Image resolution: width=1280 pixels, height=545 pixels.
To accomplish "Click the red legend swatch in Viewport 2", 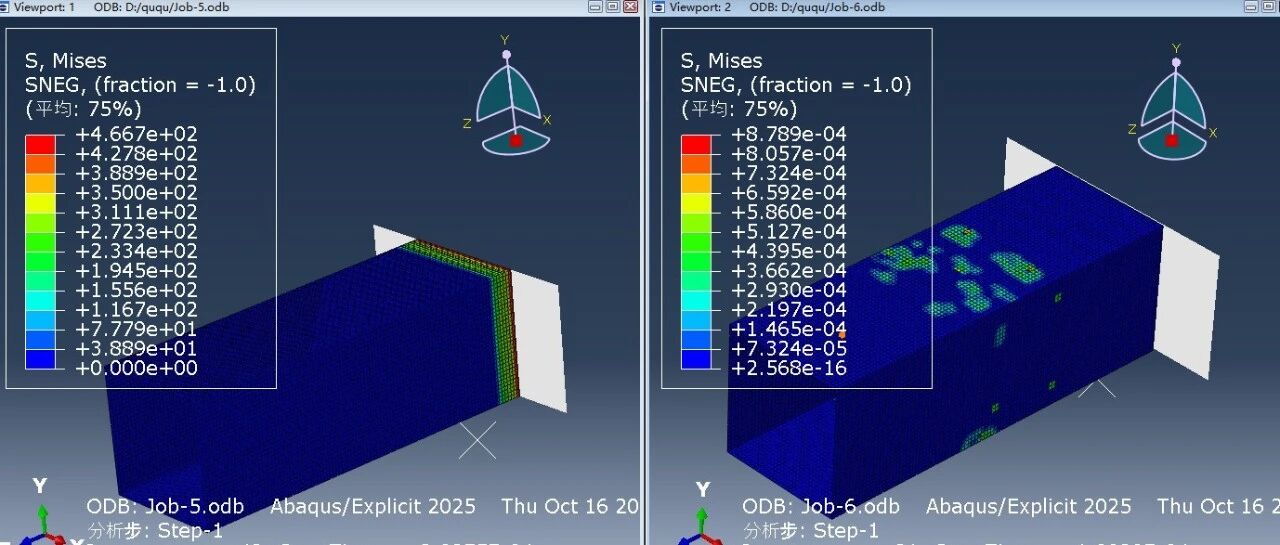I will [x=696, y=144].
